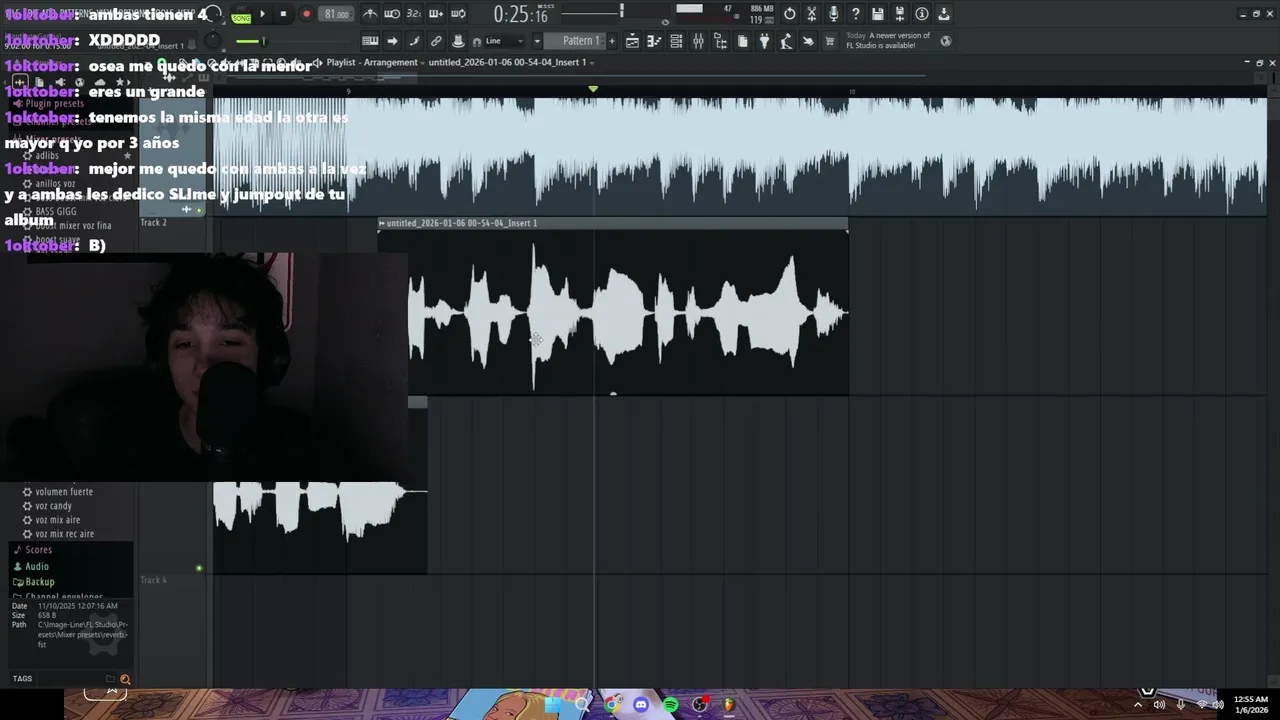Stop playback with the Stop button
Viewport: 1280px width, 720px height.
coord(284,14)
